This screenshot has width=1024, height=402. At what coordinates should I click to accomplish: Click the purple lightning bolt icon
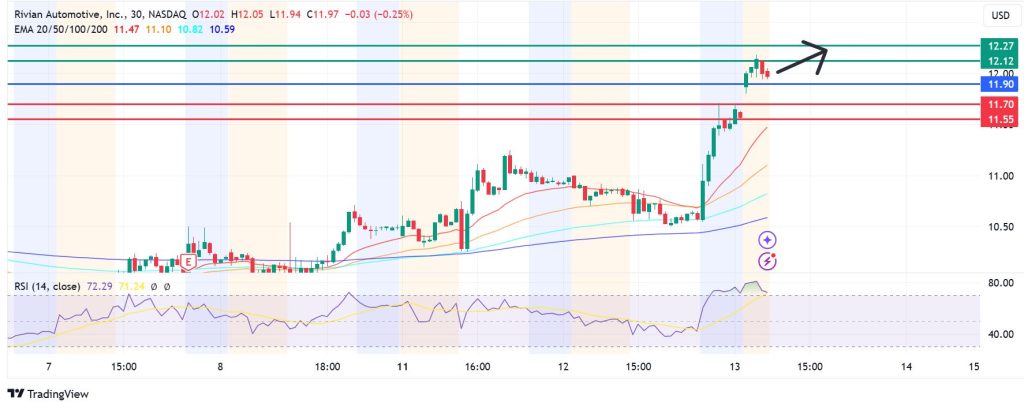click(767, 262)
